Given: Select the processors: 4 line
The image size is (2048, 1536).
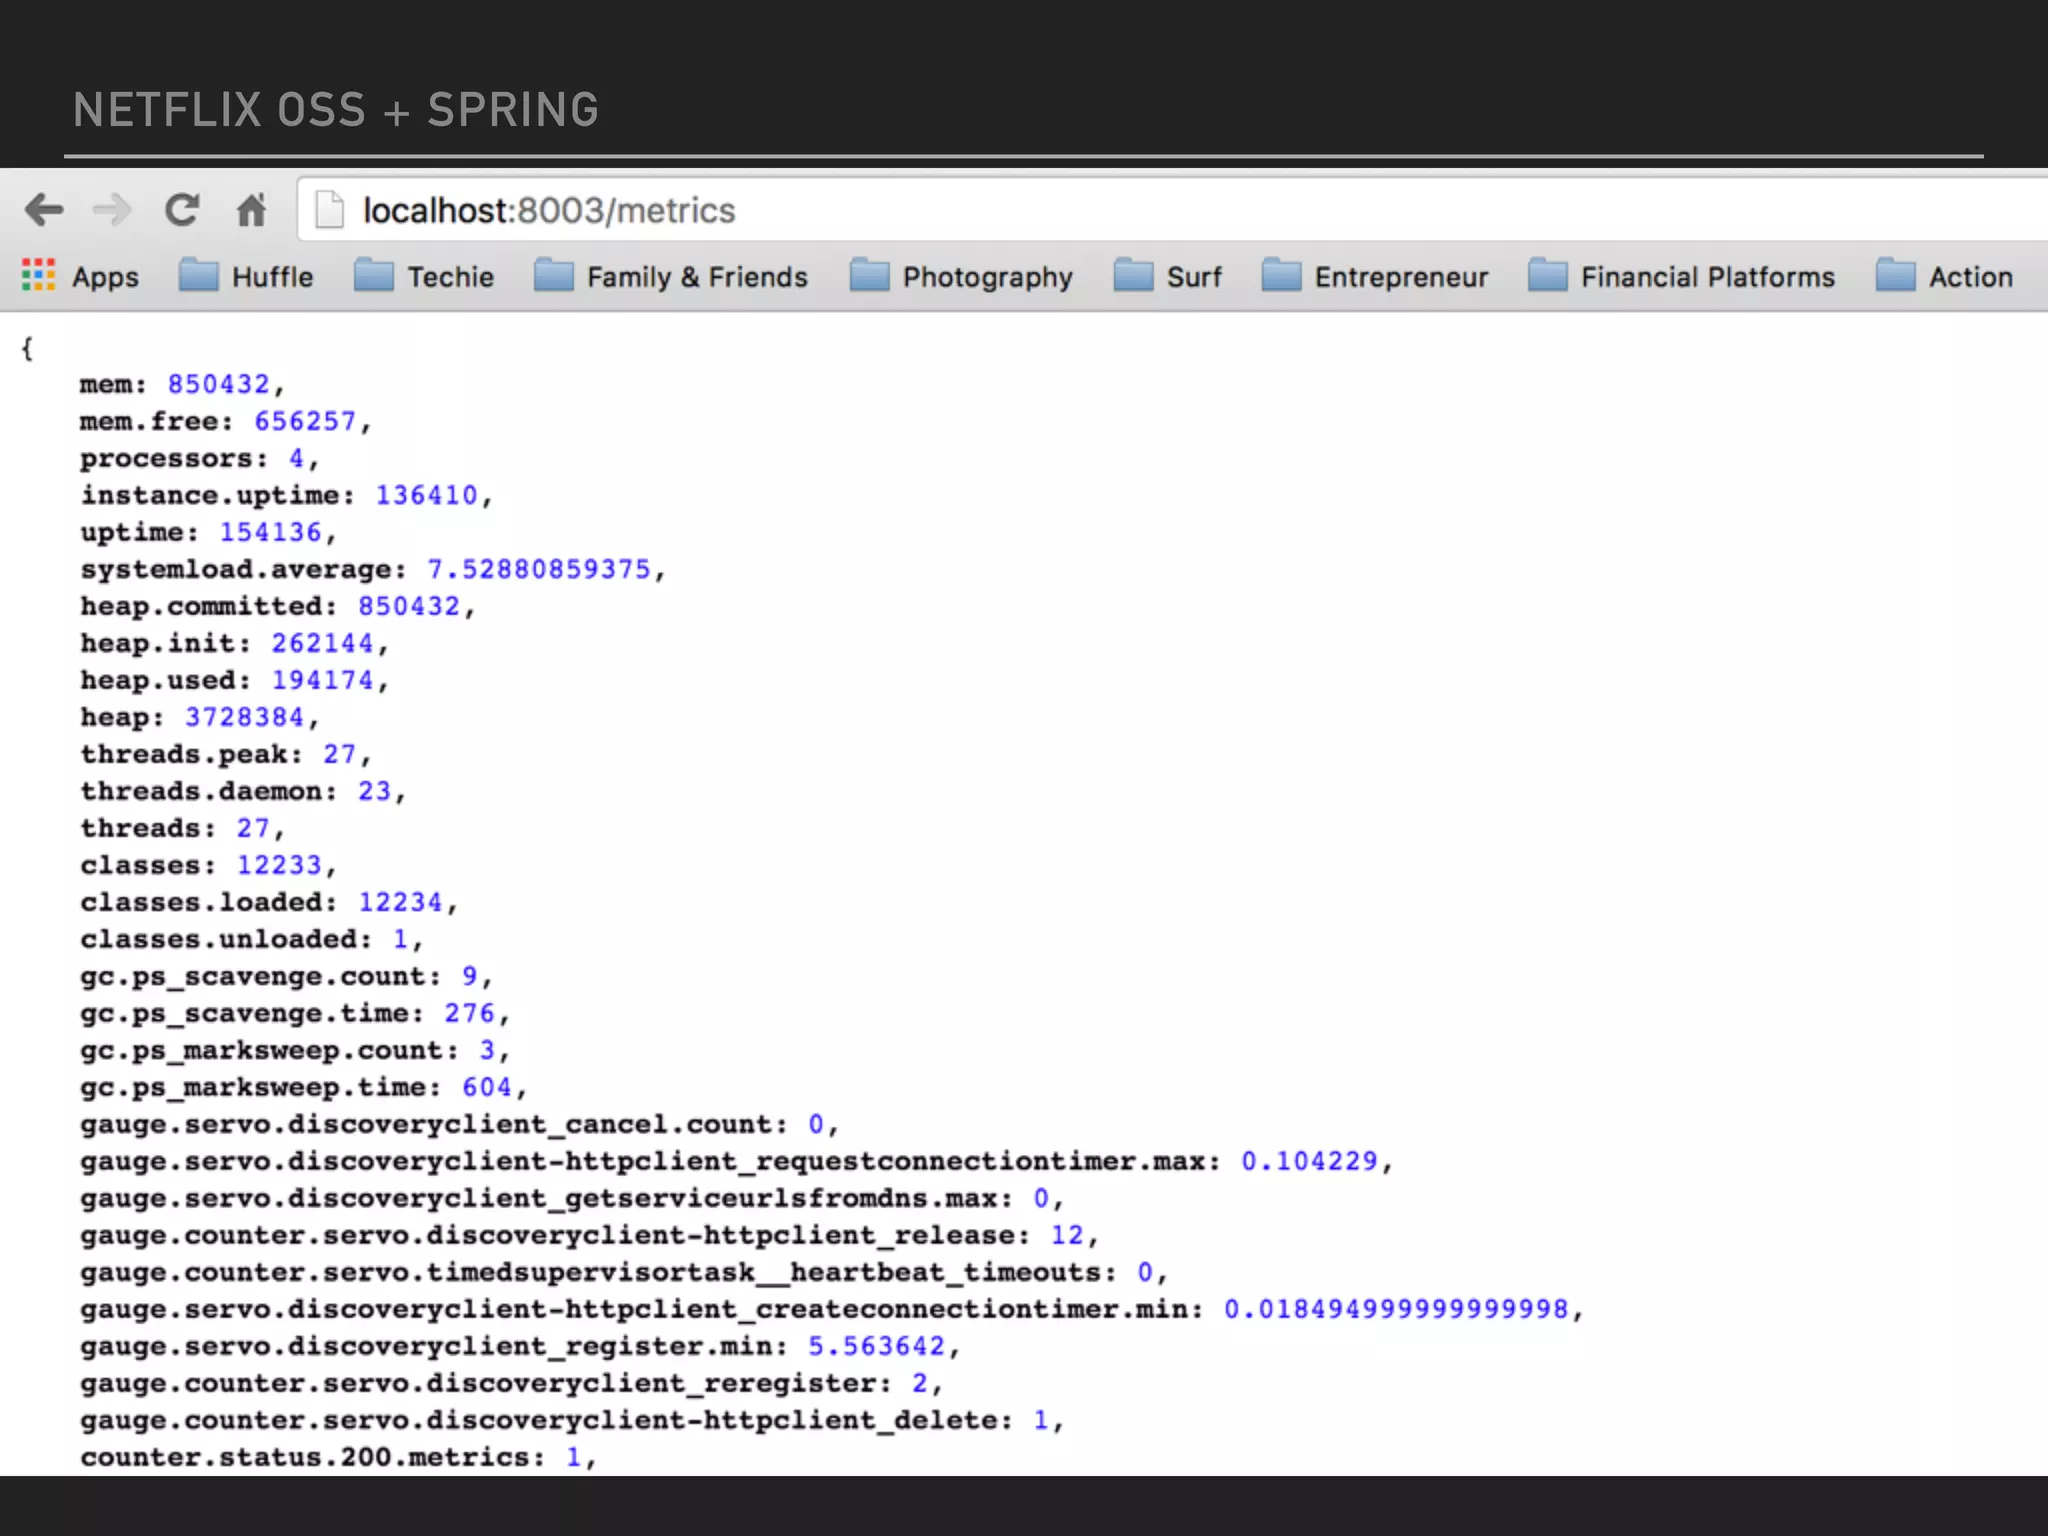Looking at the screenshot, I should click(x=199, y=458).
